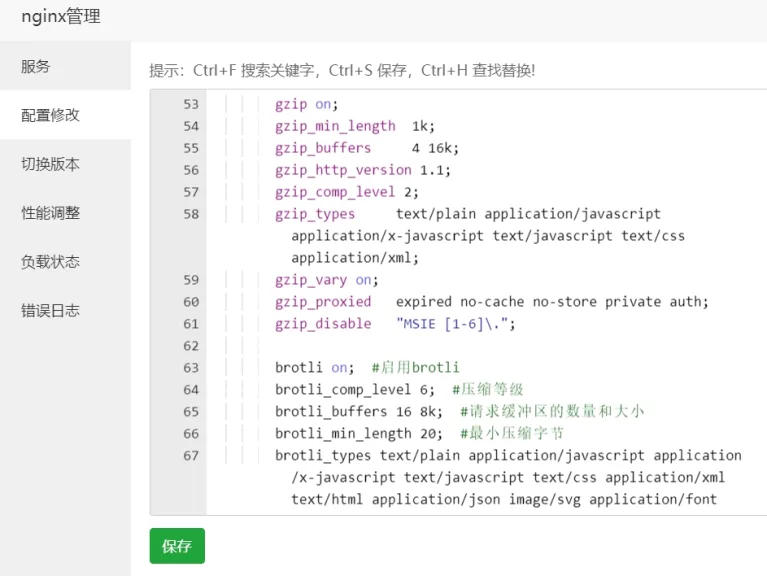The height and width of the screenshot is (576, 767).
Task: Click line number 62 in the gutter
Action: (x=190, y=346)
